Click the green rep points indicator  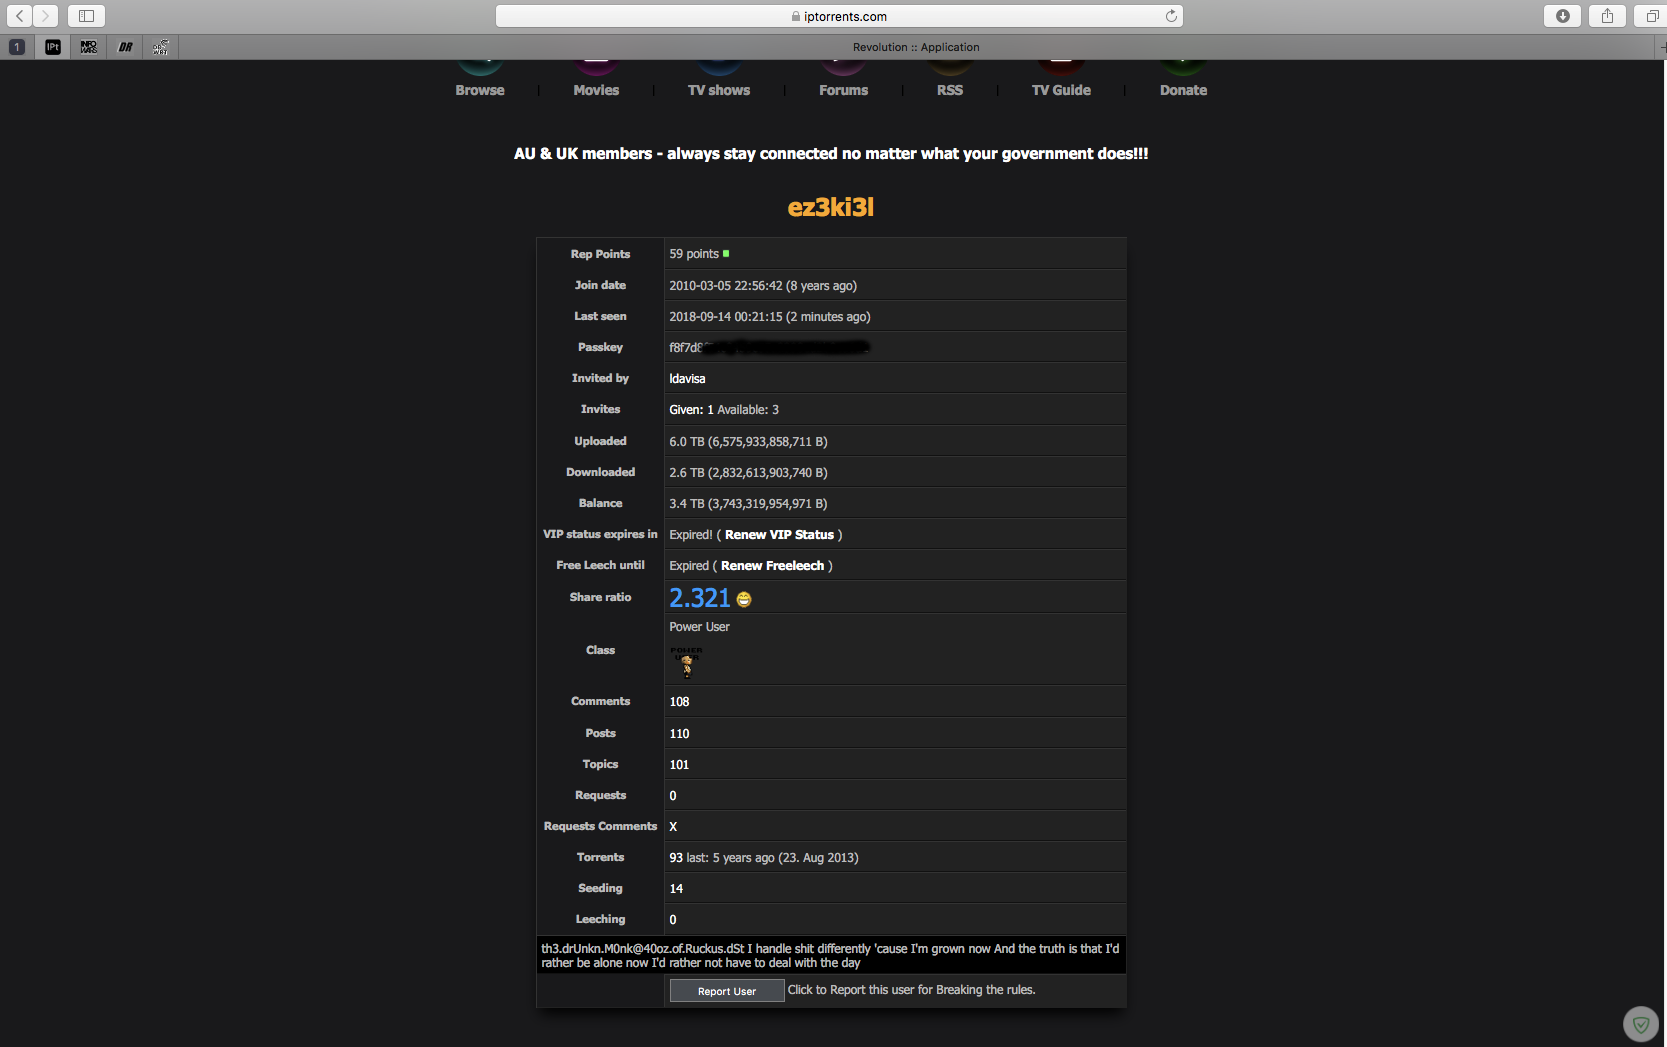(x=726, y=254)
